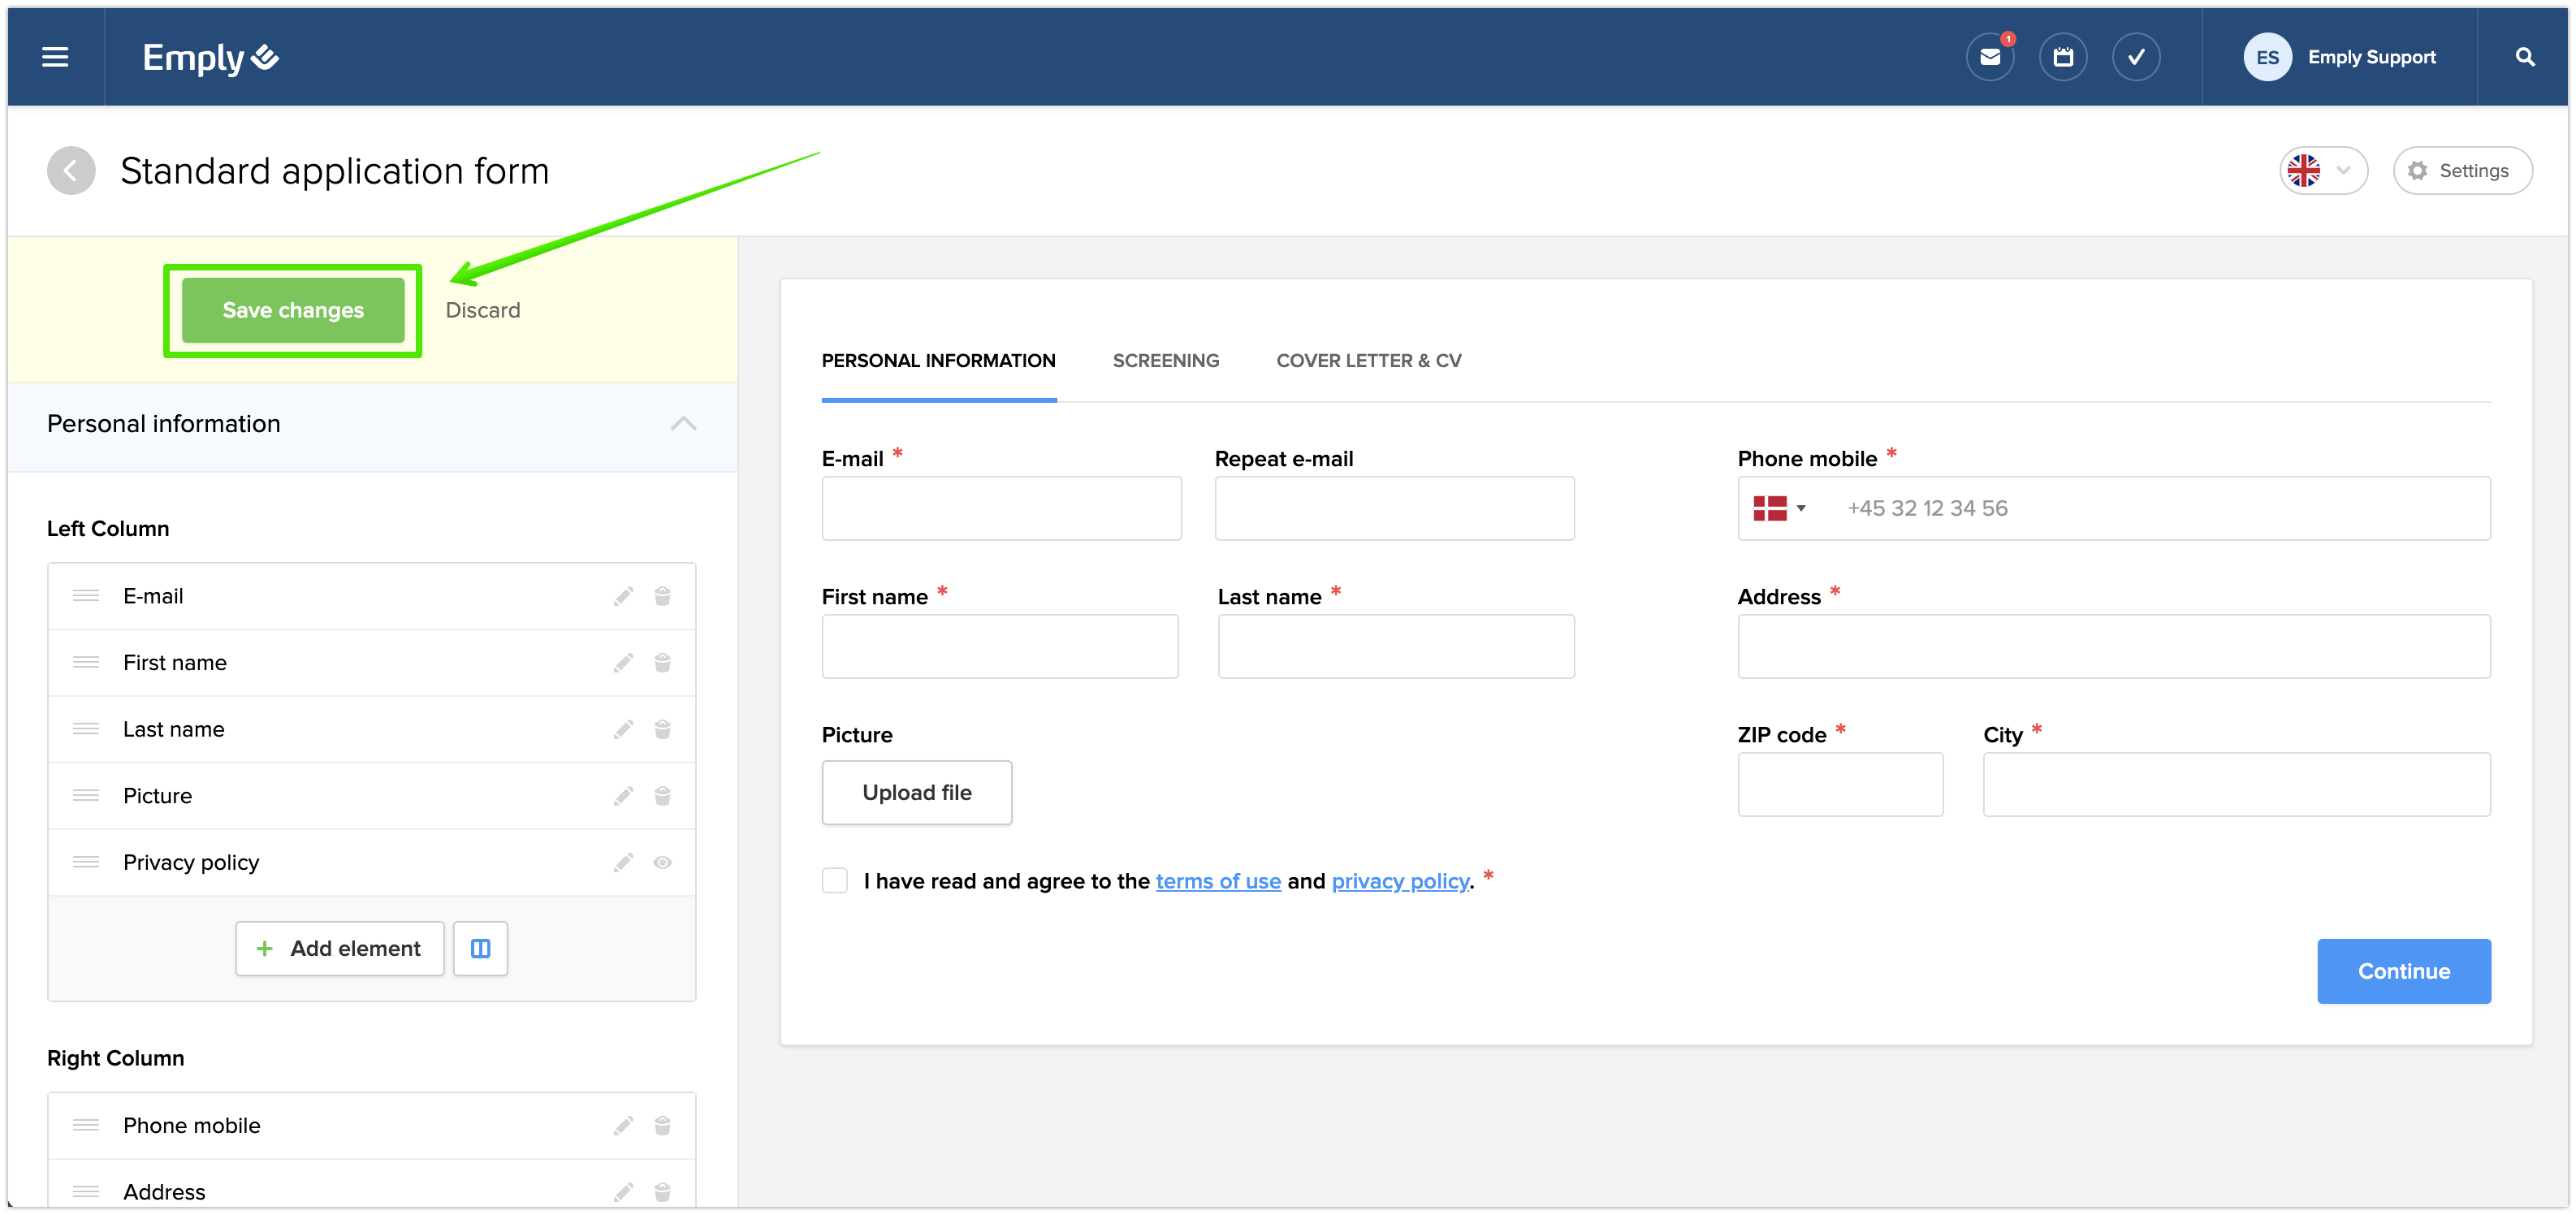Click the Add element button
Screen dimensions: 2576x1215
339,948
